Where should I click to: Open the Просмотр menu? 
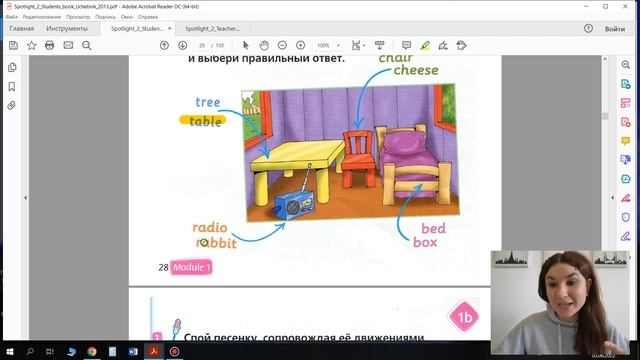click(78, 17)
